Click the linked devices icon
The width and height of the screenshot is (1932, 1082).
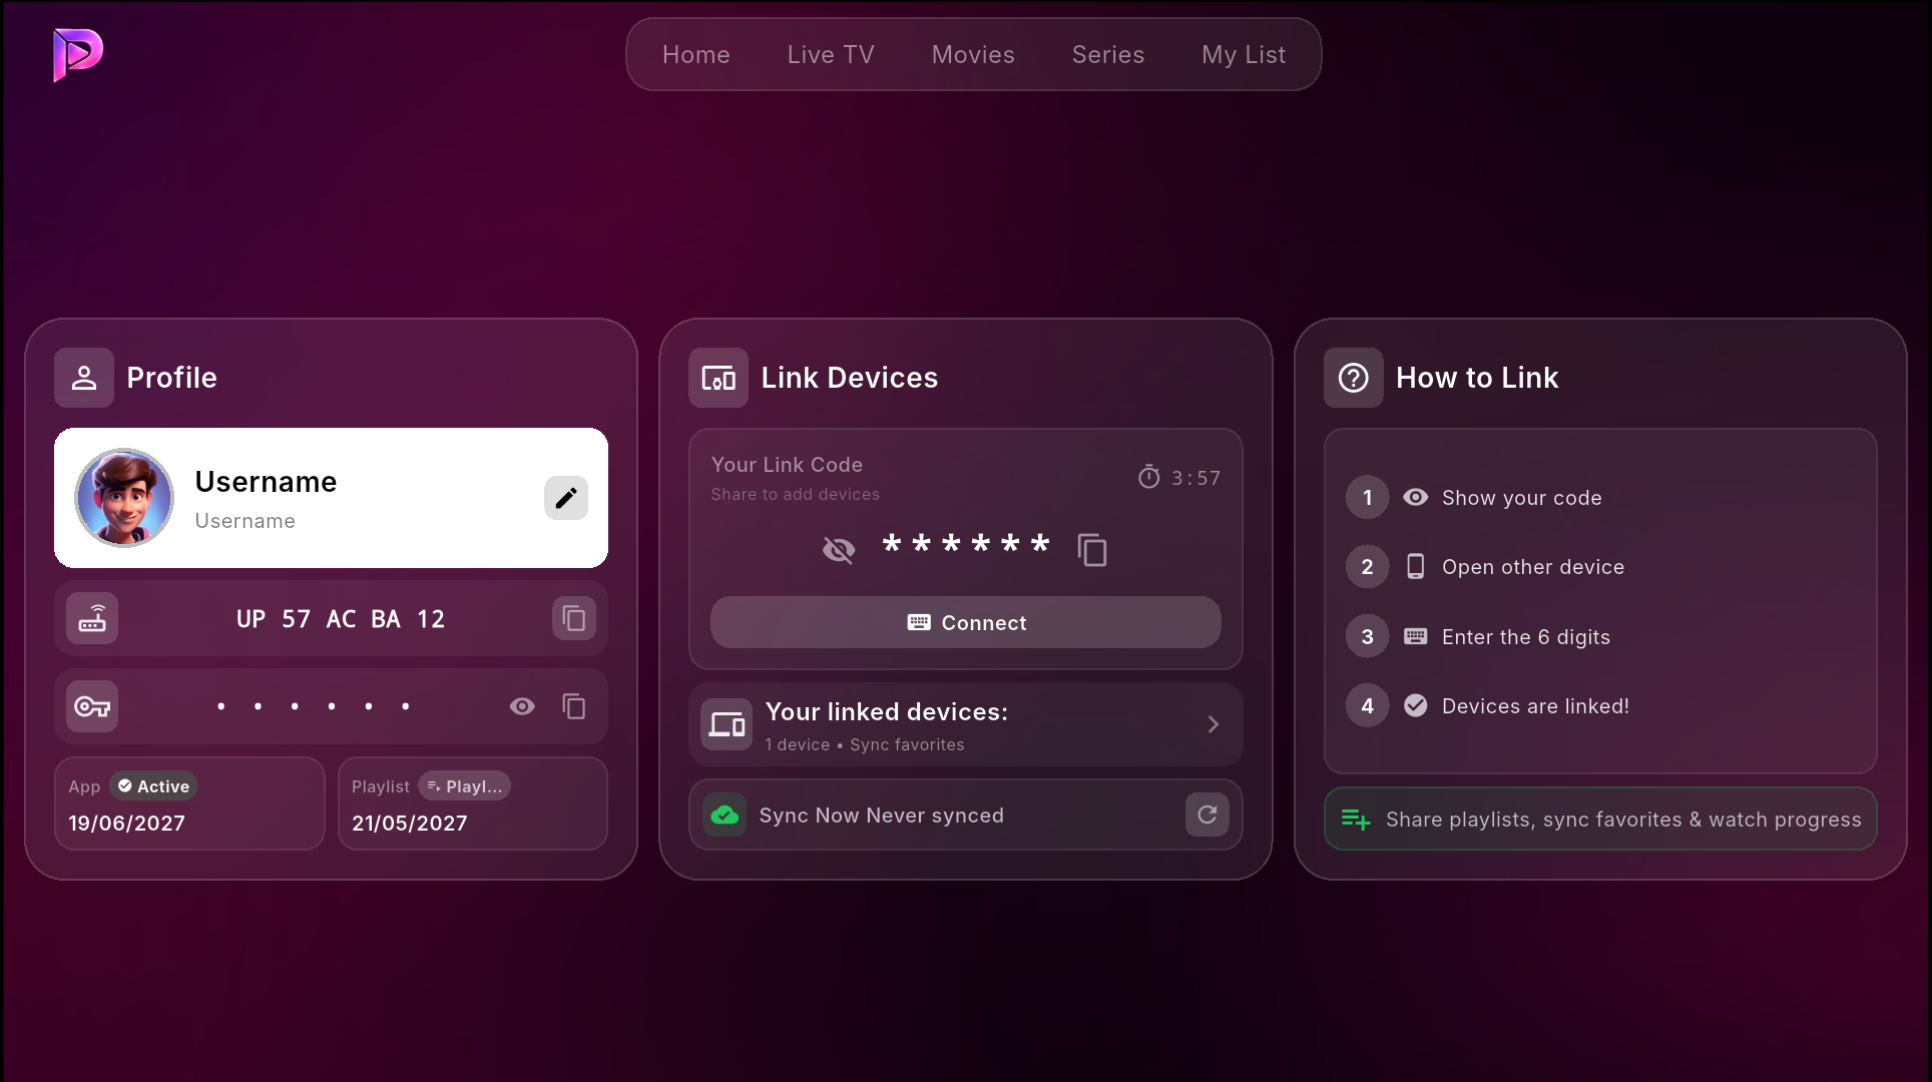tap(727, 725)
